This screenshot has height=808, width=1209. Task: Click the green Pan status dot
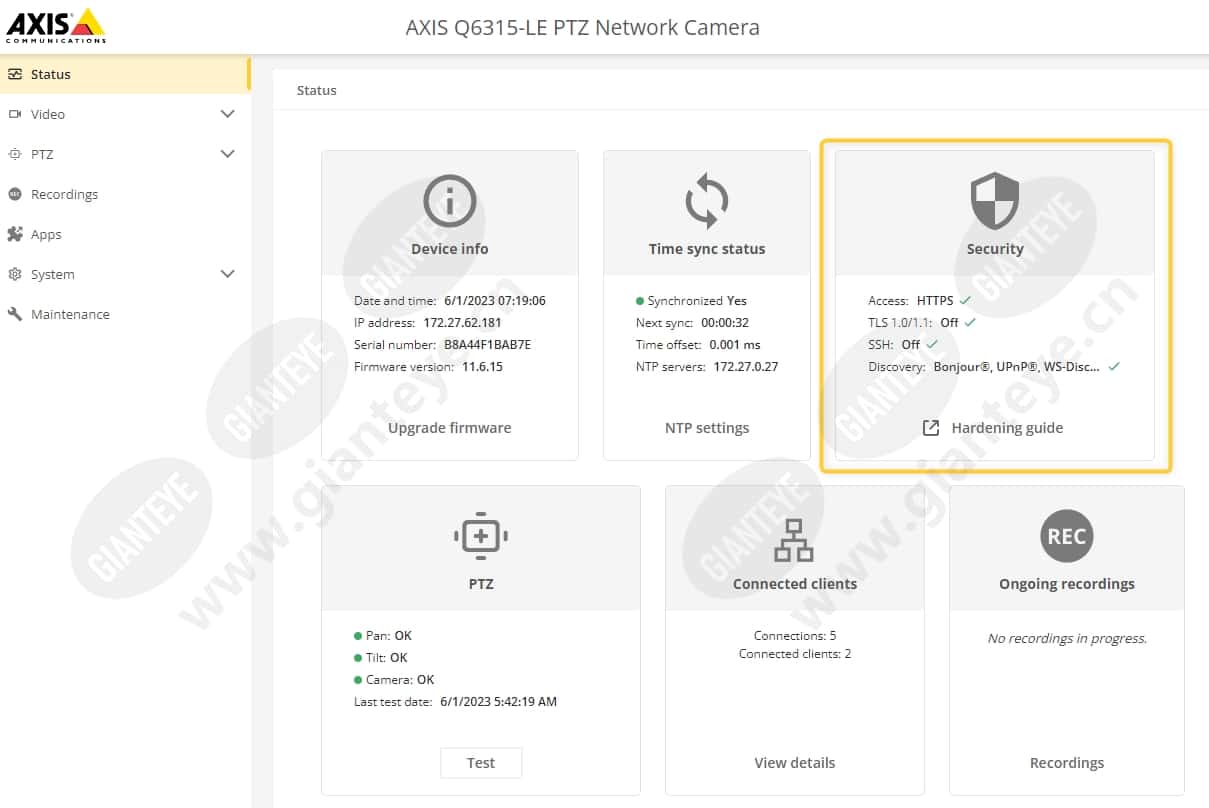point(358,636)
